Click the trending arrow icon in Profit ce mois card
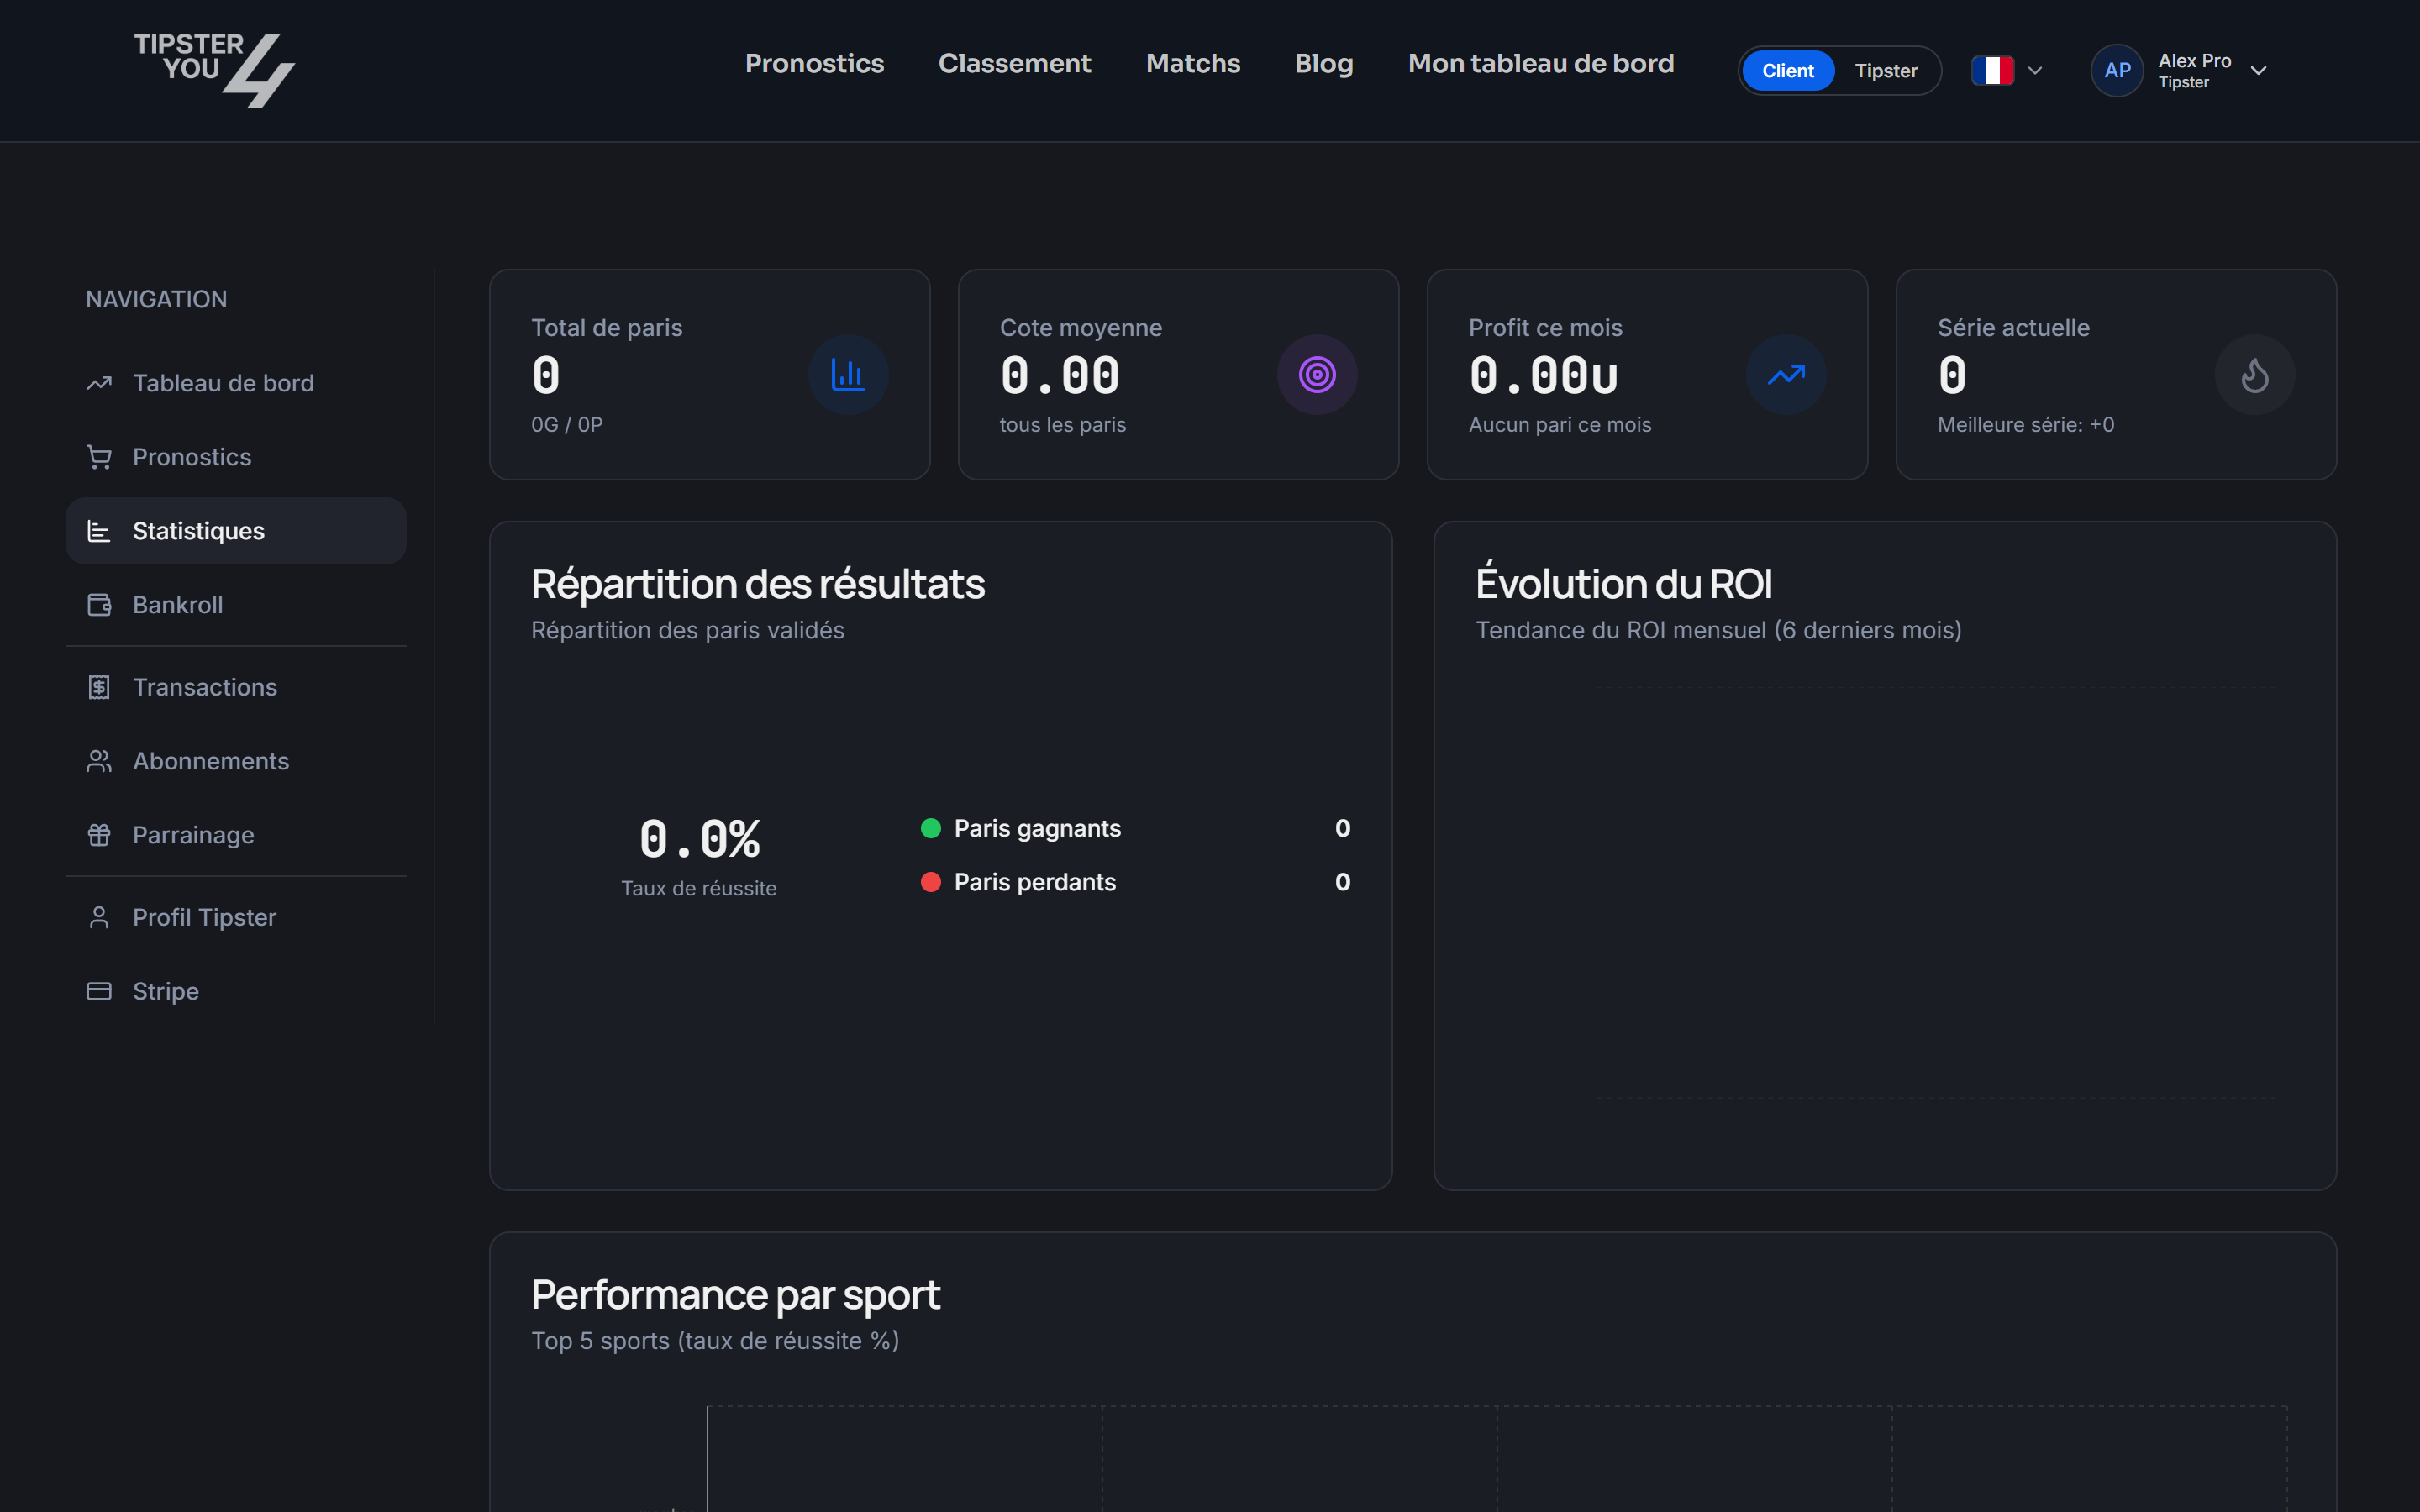 [x=1786, y=375]
